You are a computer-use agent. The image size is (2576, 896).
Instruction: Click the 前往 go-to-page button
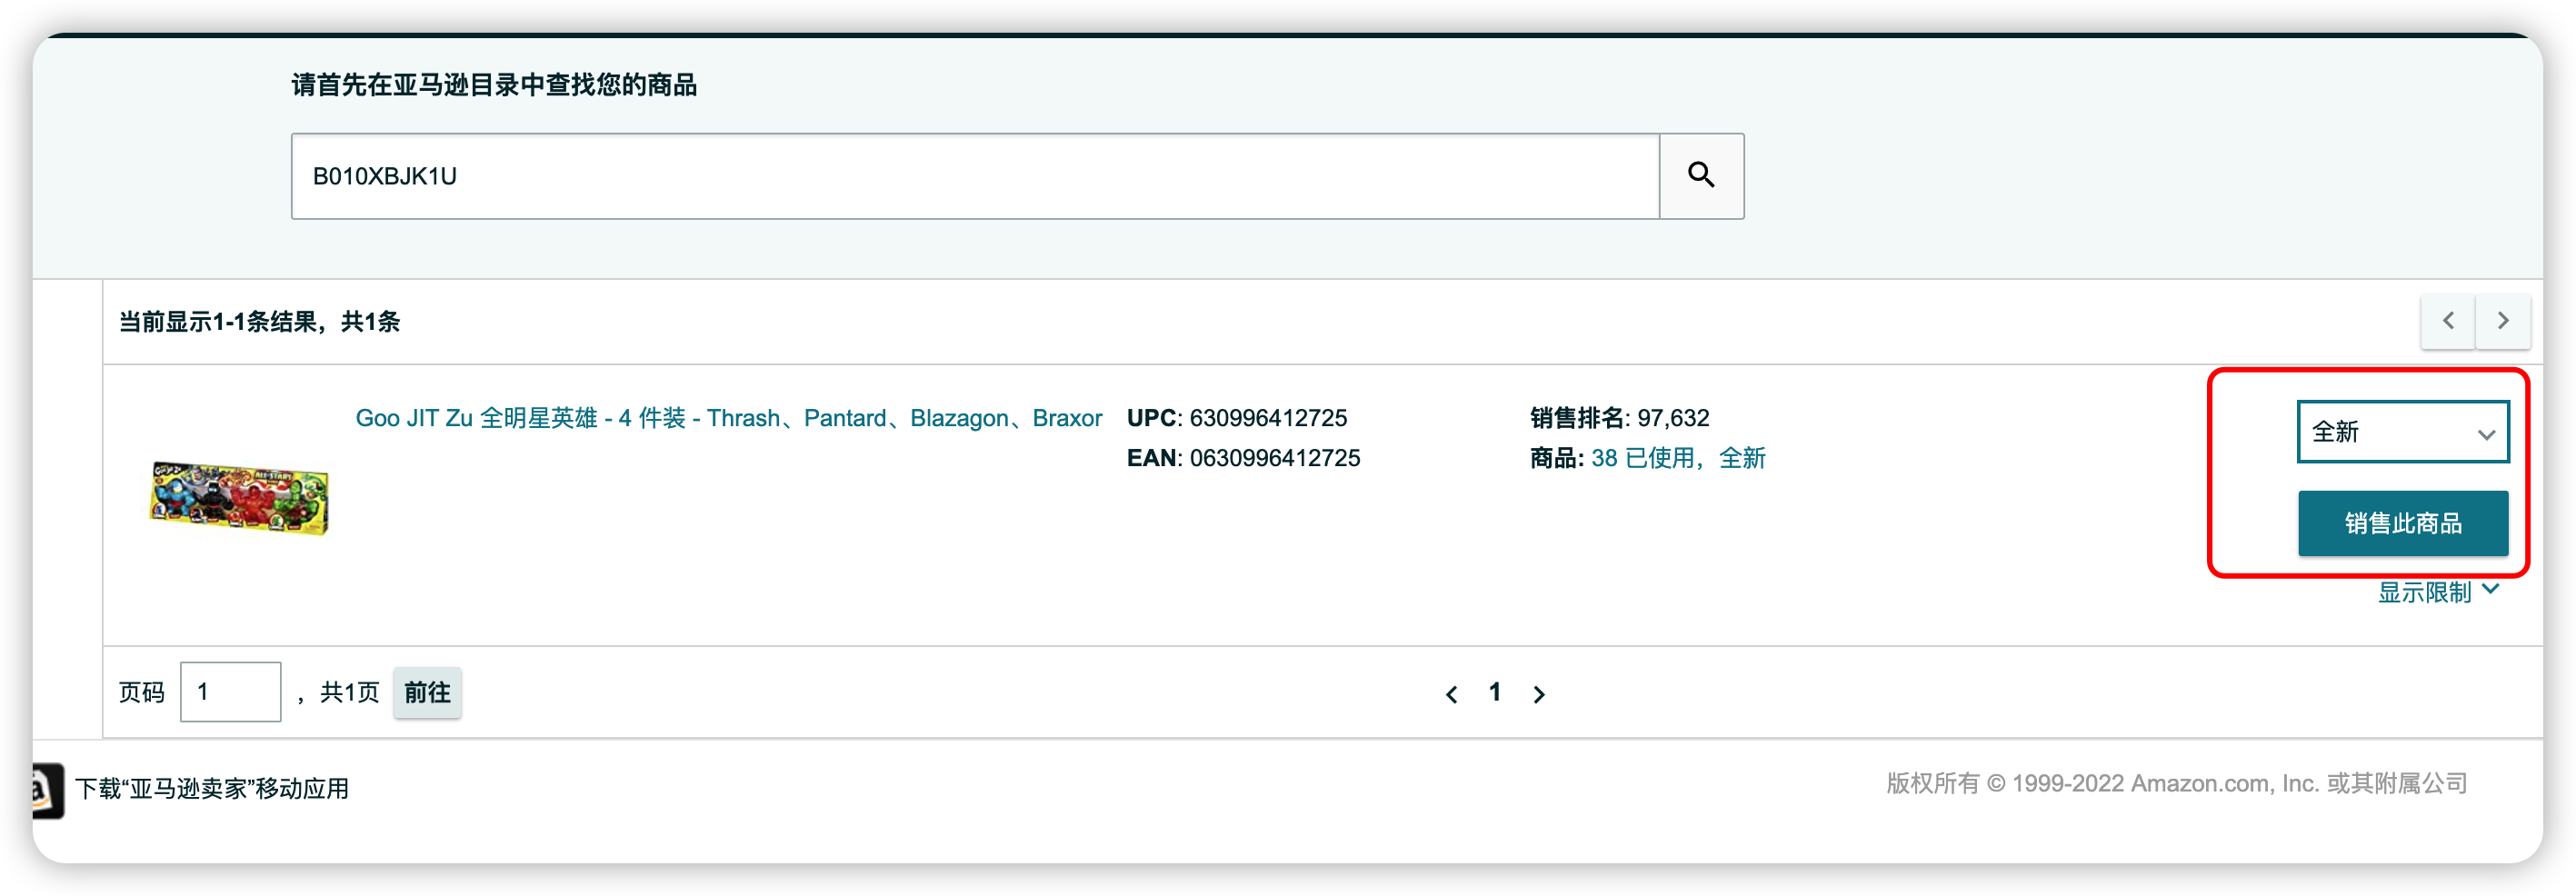427,692
